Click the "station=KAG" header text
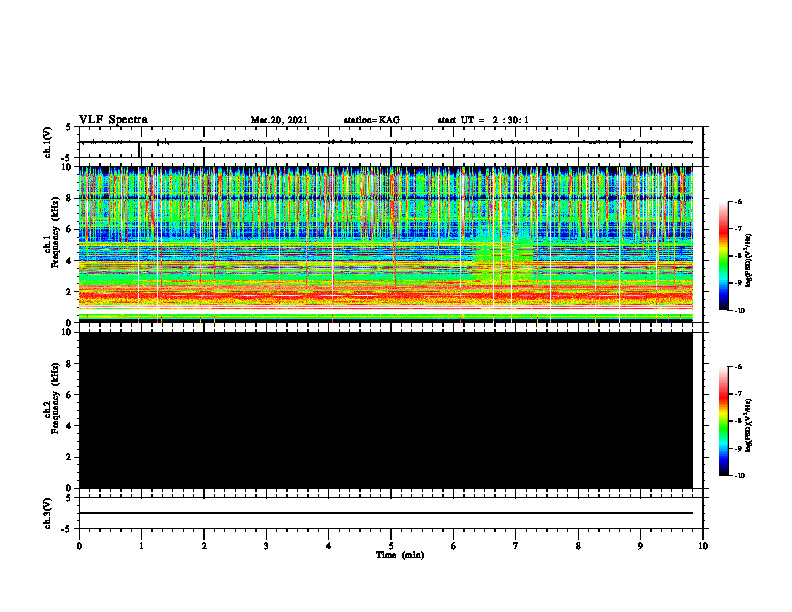Image resolution: width=792 pixels, height=612 pixels. (x=372, y=120)
